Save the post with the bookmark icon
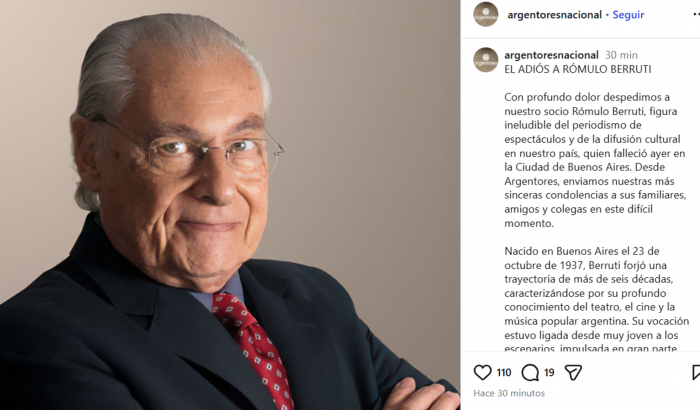This screenshot has height=410, width=700. click(x=696, y=372)
